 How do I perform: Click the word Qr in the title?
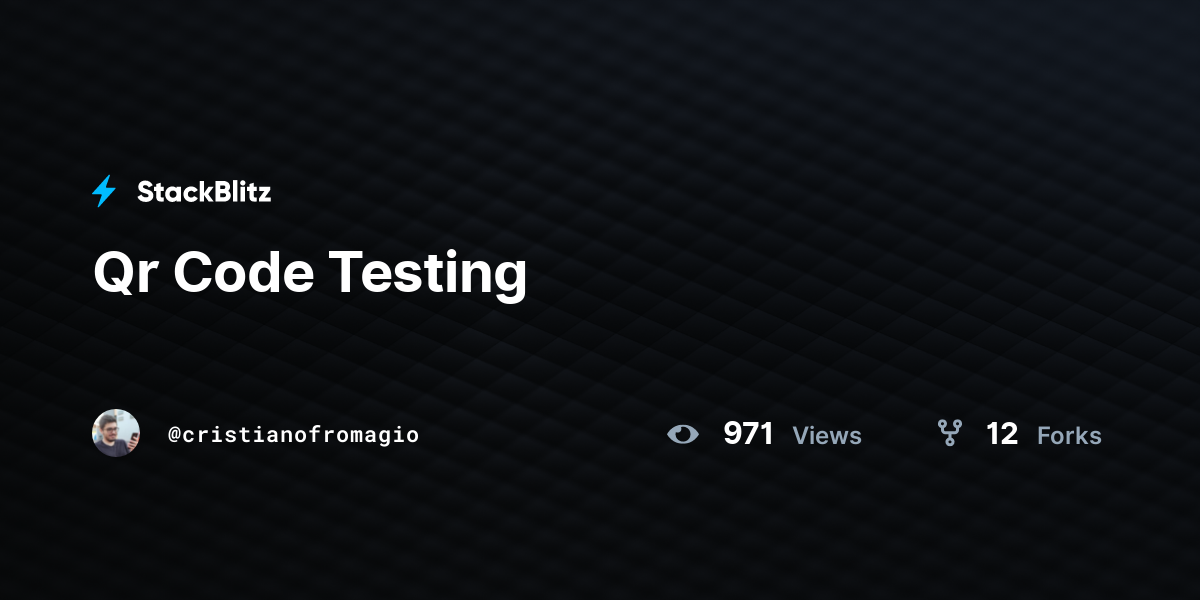pos(130,272)
